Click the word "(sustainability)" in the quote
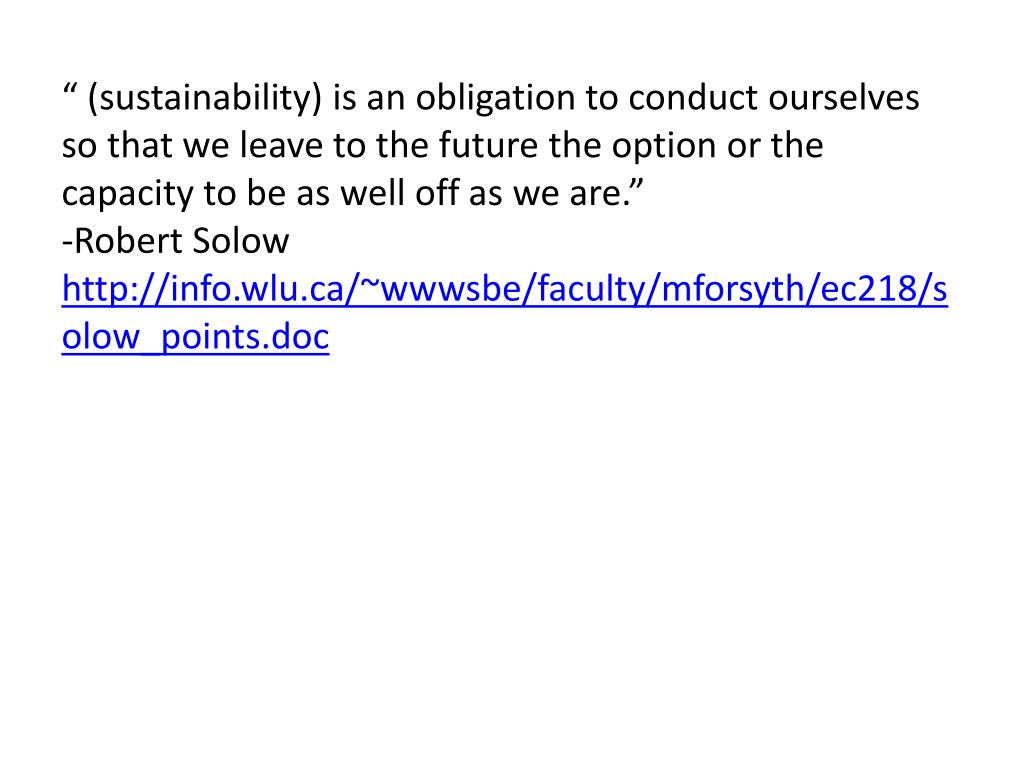This screenshot has width=1024, height=768. pyautogui.click(x=204, y=98)
